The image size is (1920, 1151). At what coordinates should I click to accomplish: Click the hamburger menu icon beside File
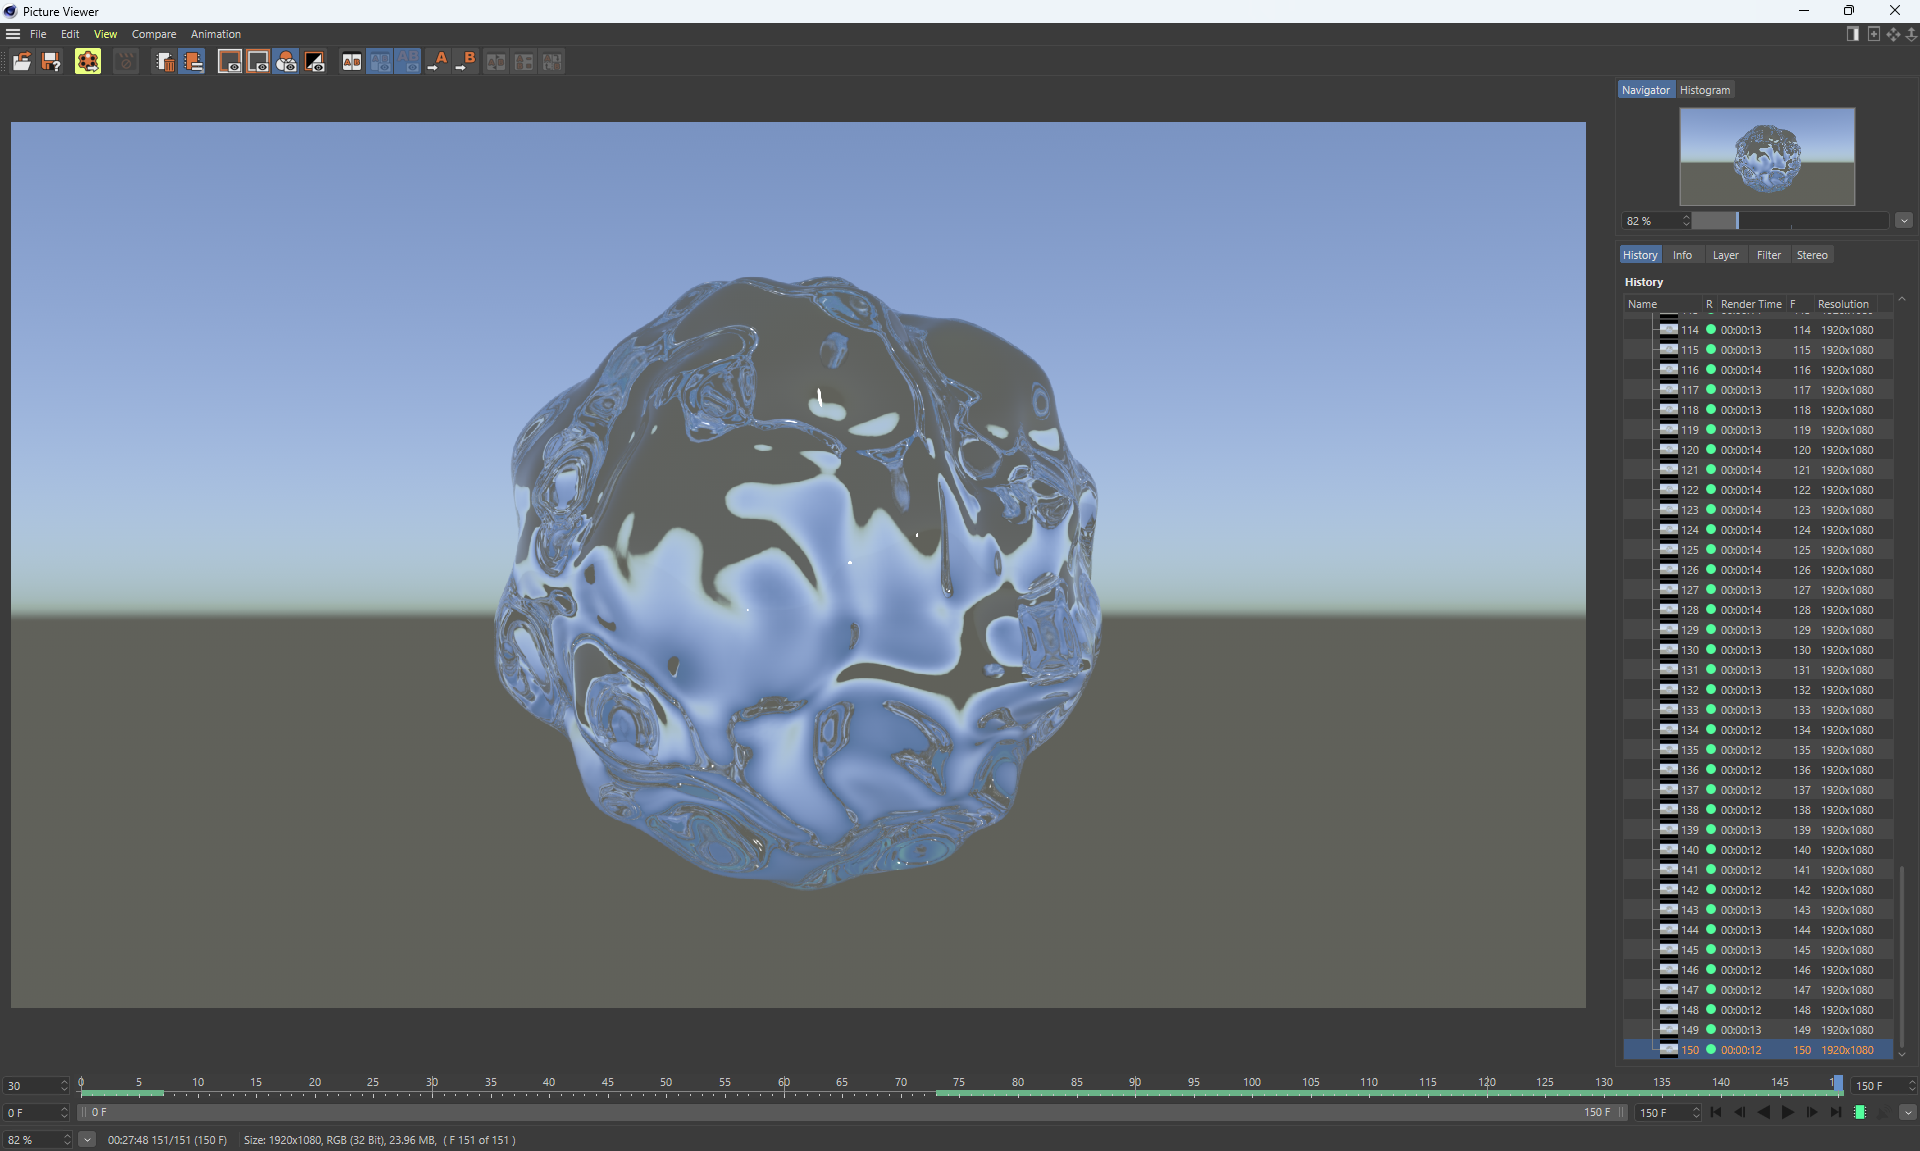coord(13,34)
